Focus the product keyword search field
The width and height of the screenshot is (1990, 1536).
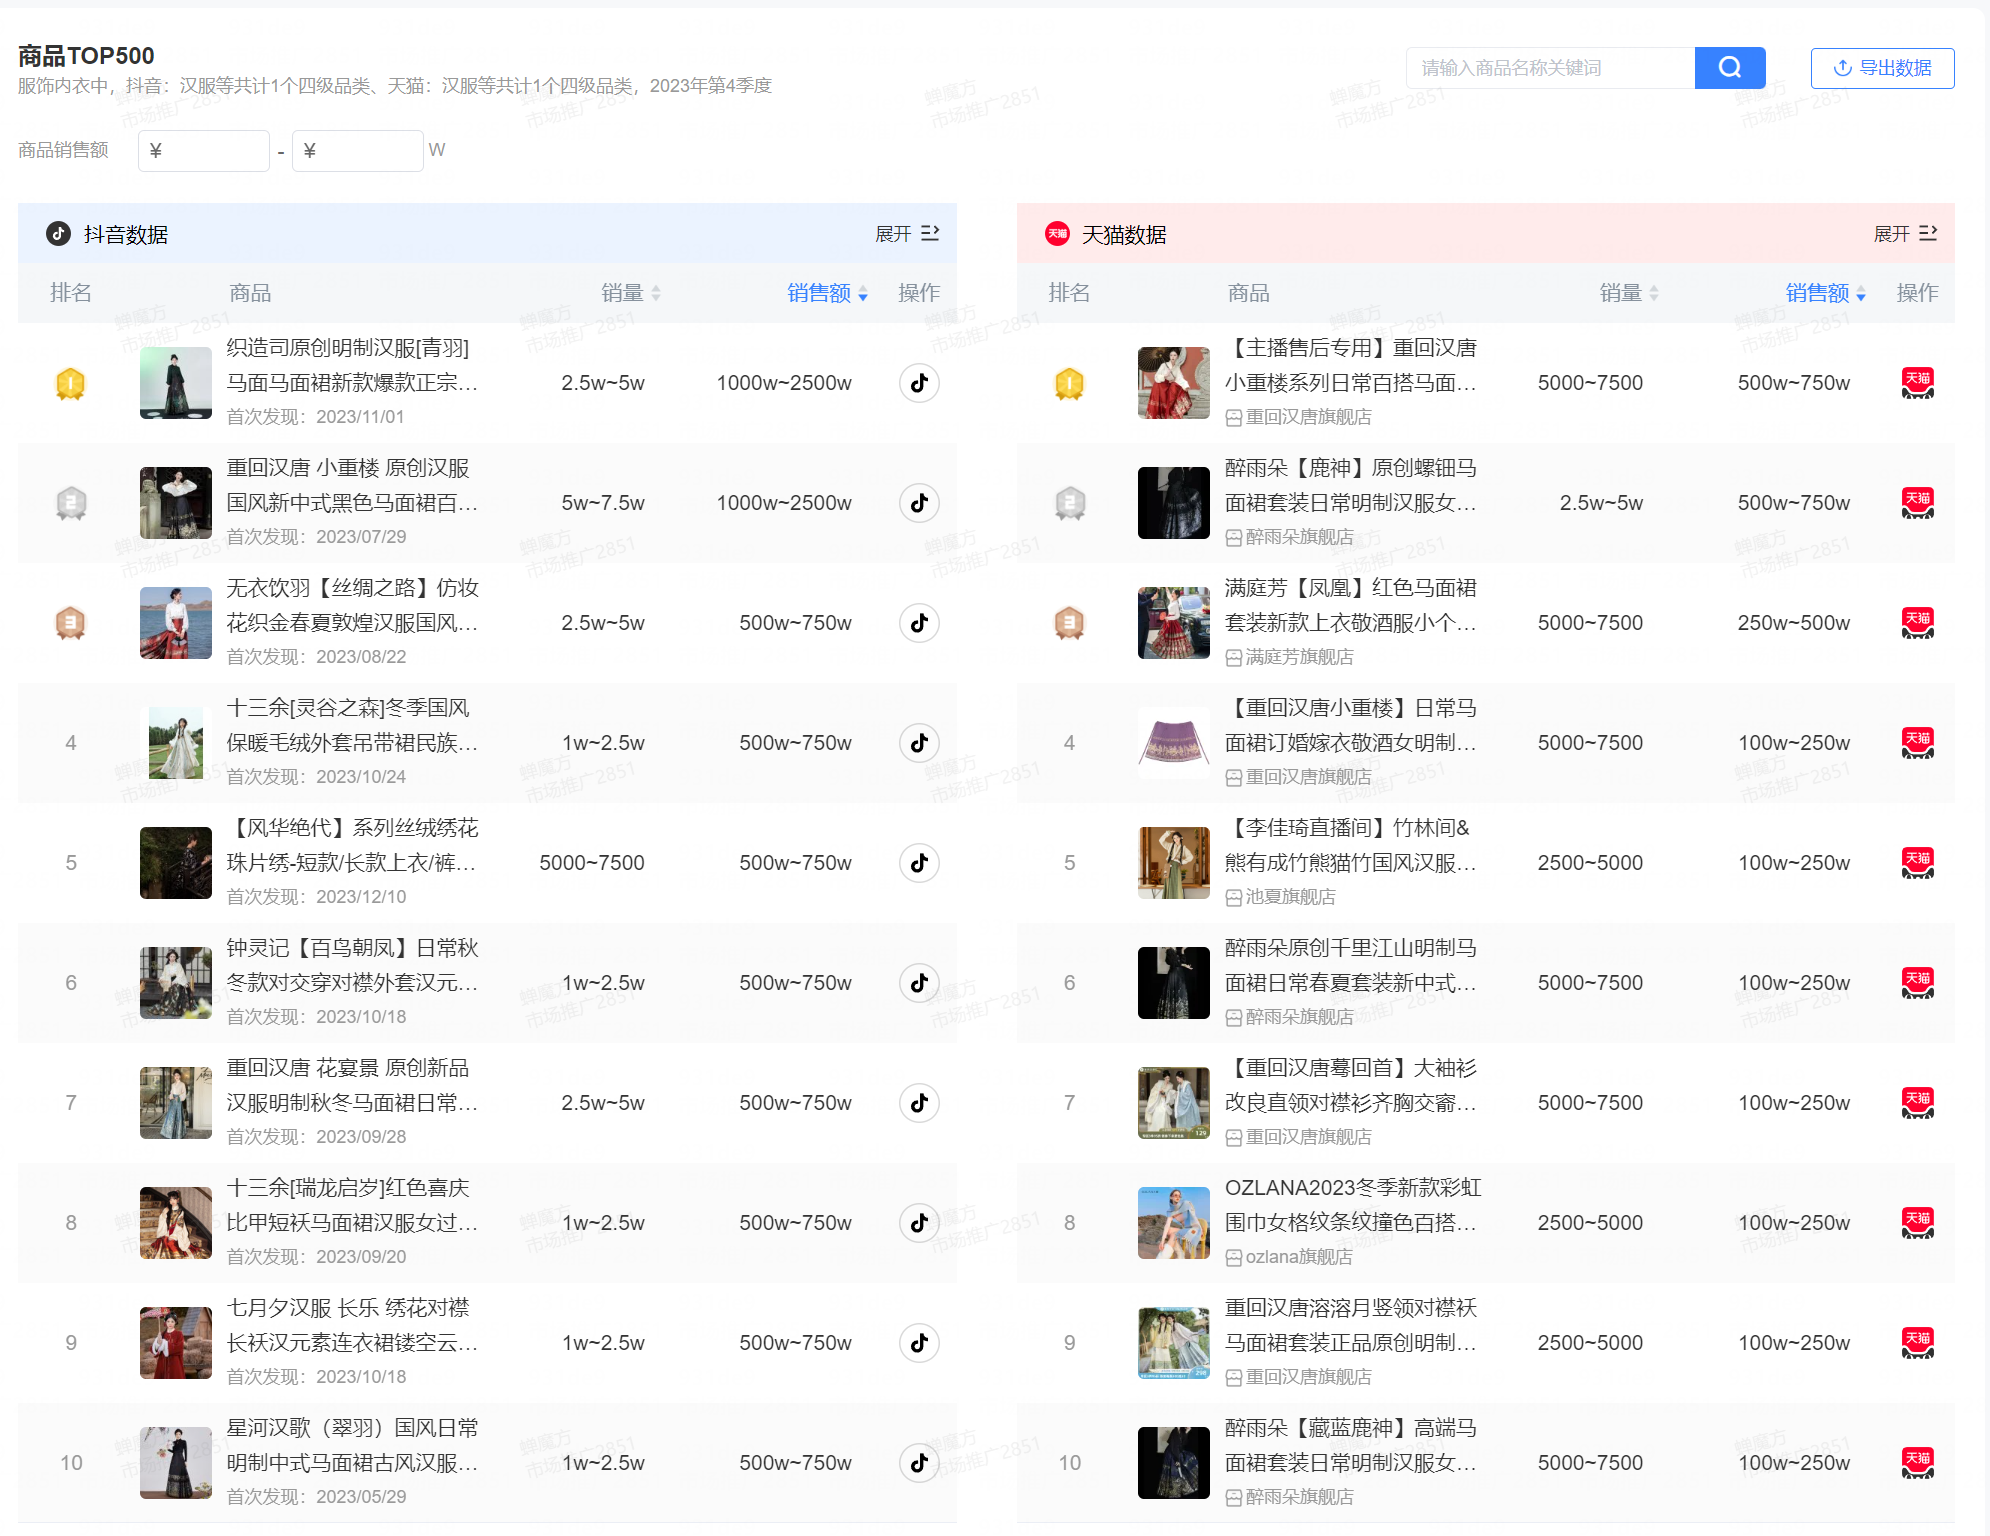(x=1550, y=68)
